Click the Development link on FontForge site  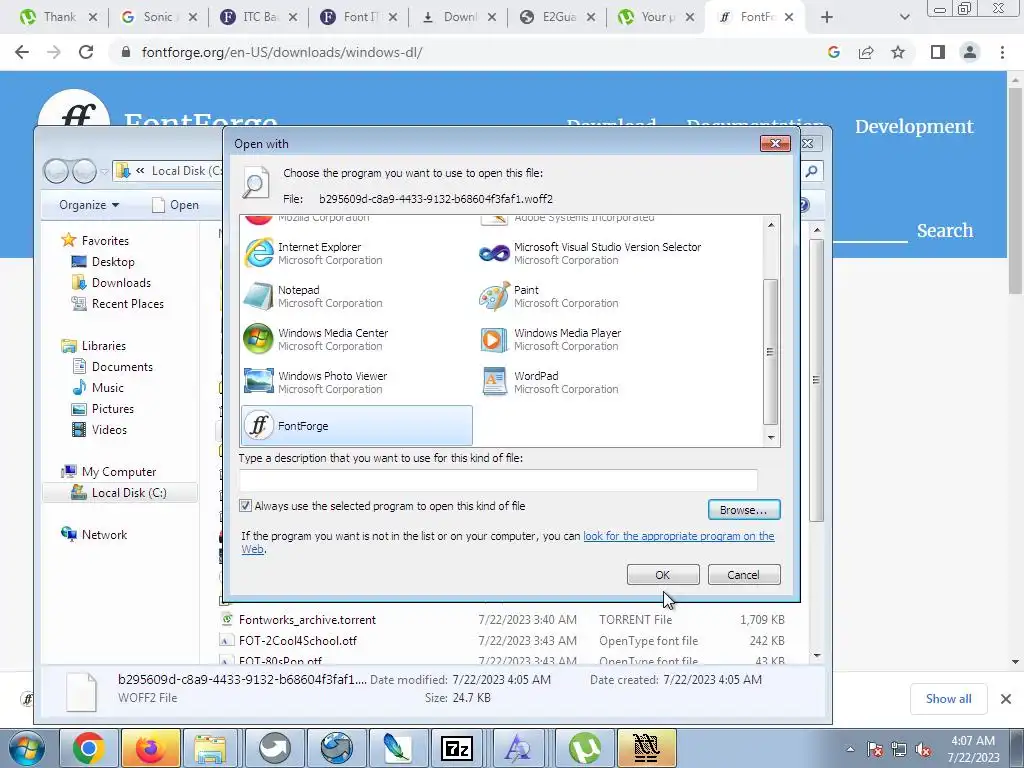tap(914, 127)
